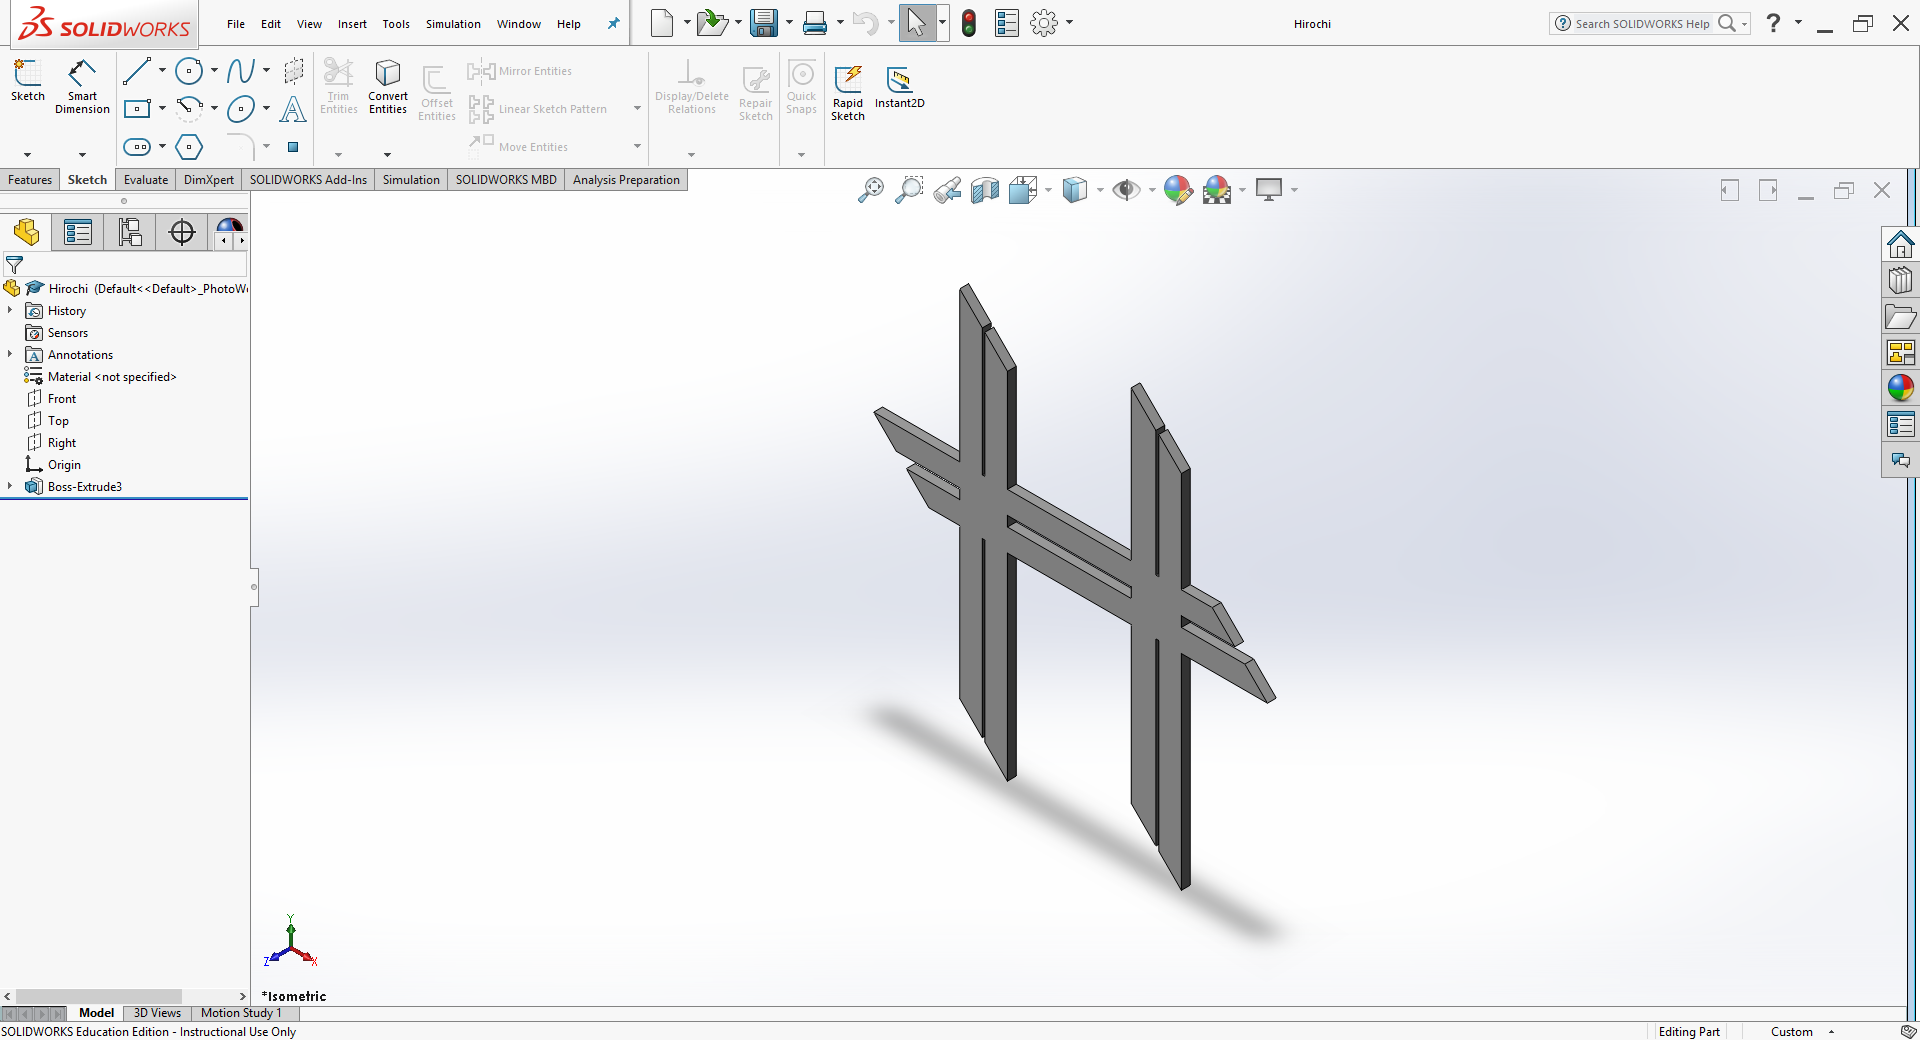Click Rebuild traffic light icon
The image size is (1920, 1040).
968,23
